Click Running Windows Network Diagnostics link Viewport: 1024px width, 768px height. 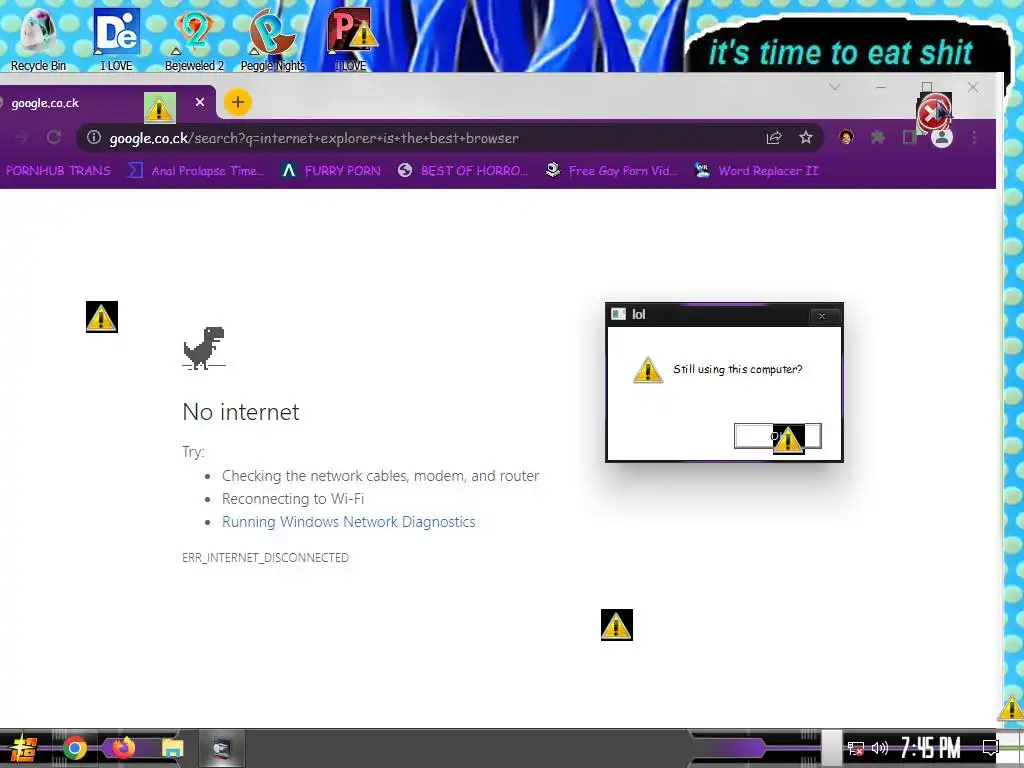(349, 522)
